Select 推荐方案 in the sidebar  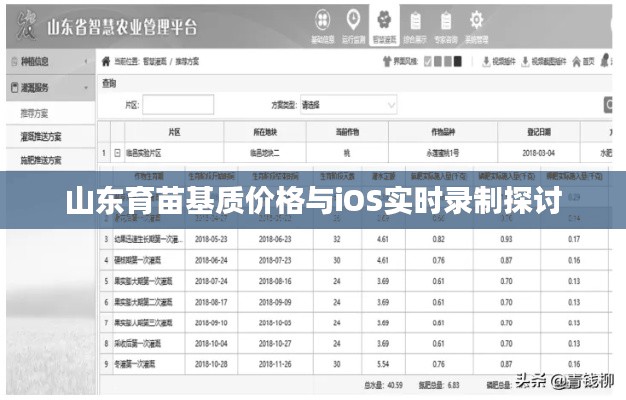(x=35, y=112)
